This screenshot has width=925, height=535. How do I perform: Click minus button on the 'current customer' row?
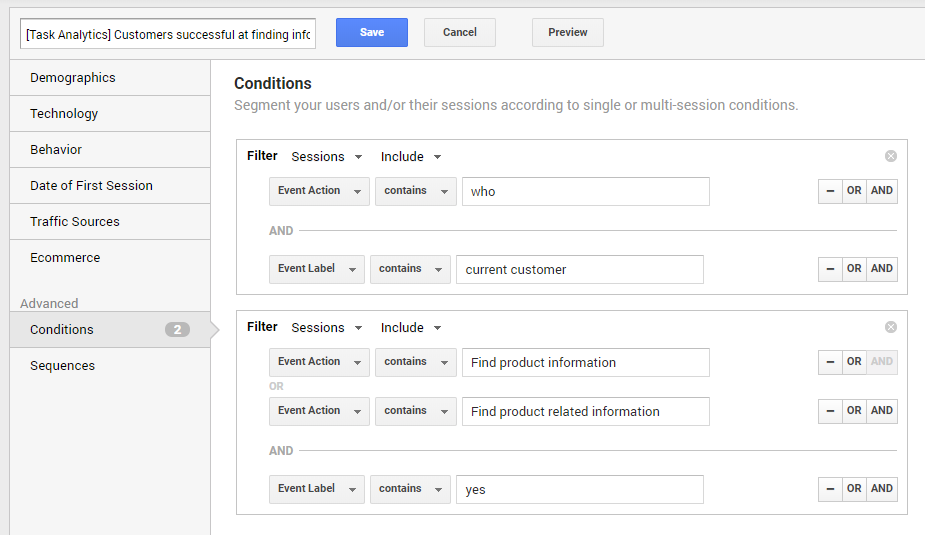point(830,269)
